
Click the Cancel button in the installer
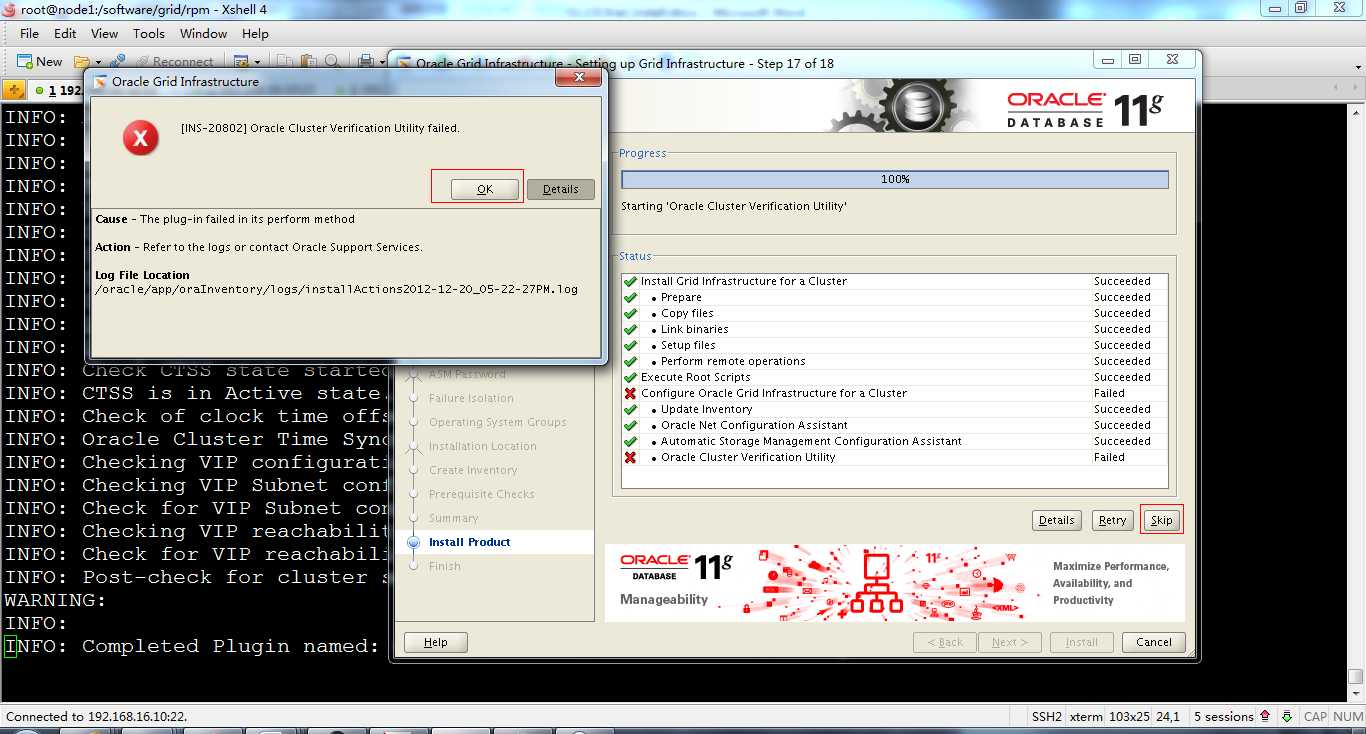1154,642
